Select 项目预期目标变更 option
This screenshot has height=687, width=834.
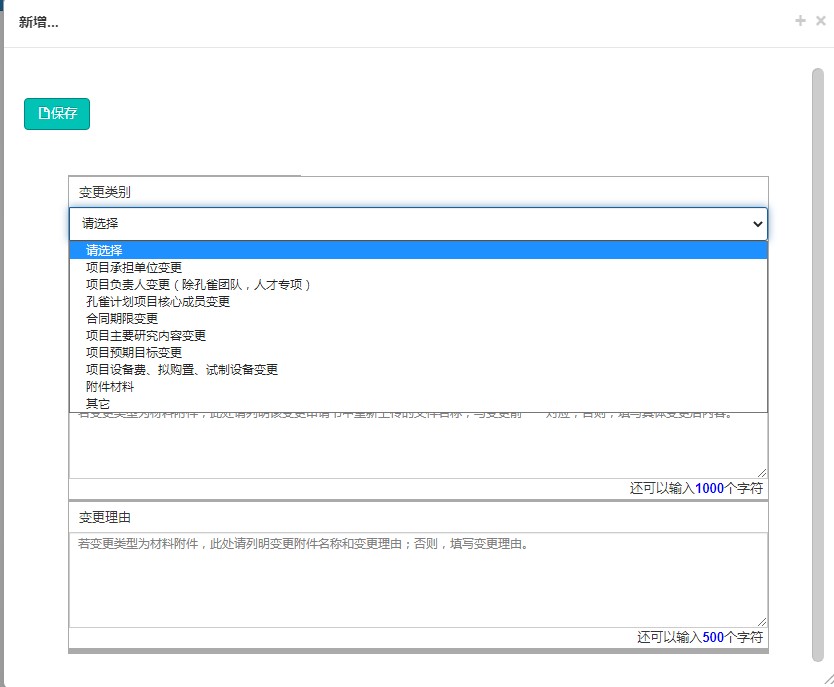pos(134,352)
